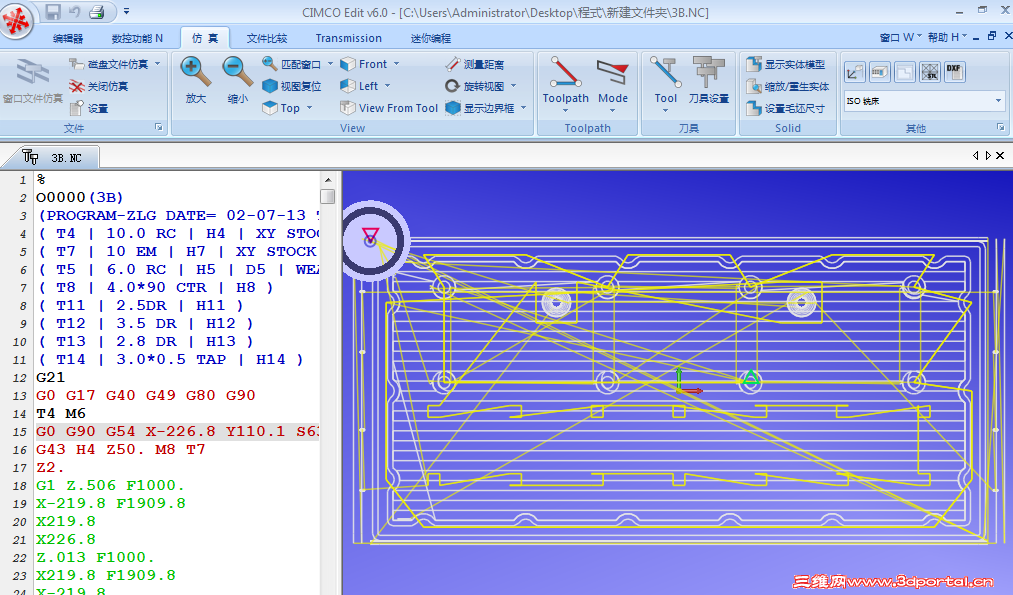
Task: Open the 其他 group dialog launcher
Action: click(1001, 127)
